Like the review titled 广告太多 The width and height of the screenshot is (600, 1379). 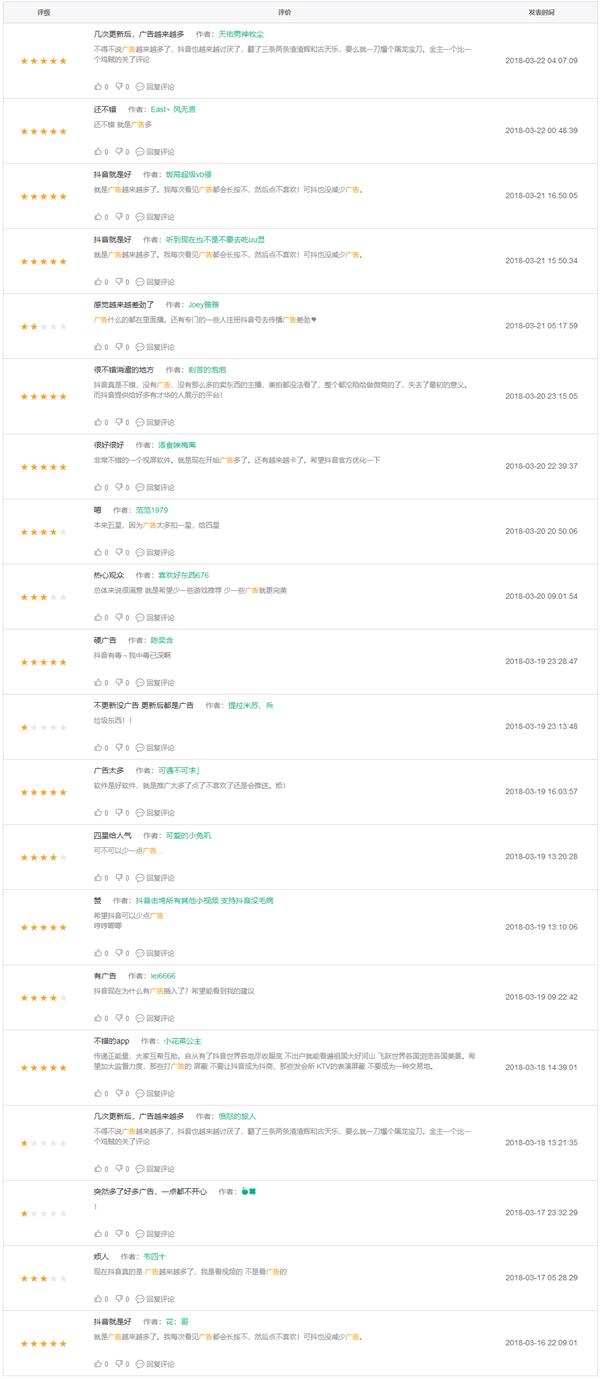pyautogui.click(x=98, y=812)
